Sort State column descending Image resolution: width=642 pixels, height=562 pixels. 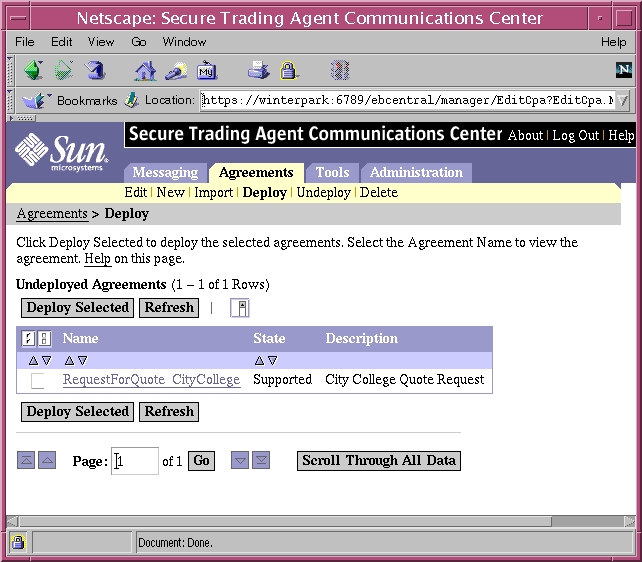coord(273,360)
